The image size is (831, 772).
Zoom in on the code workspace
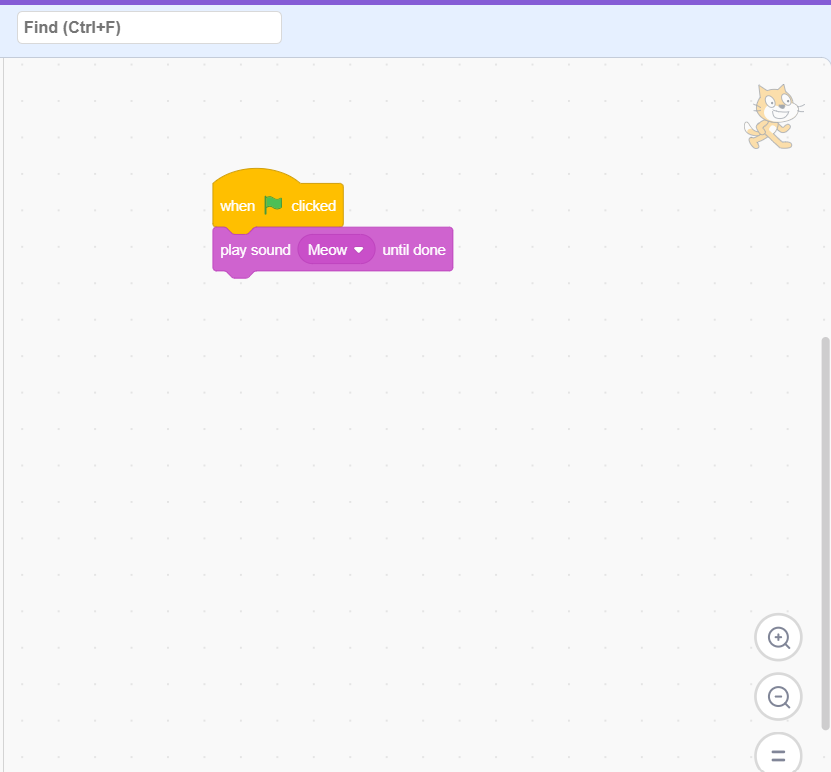click(778, 637)
